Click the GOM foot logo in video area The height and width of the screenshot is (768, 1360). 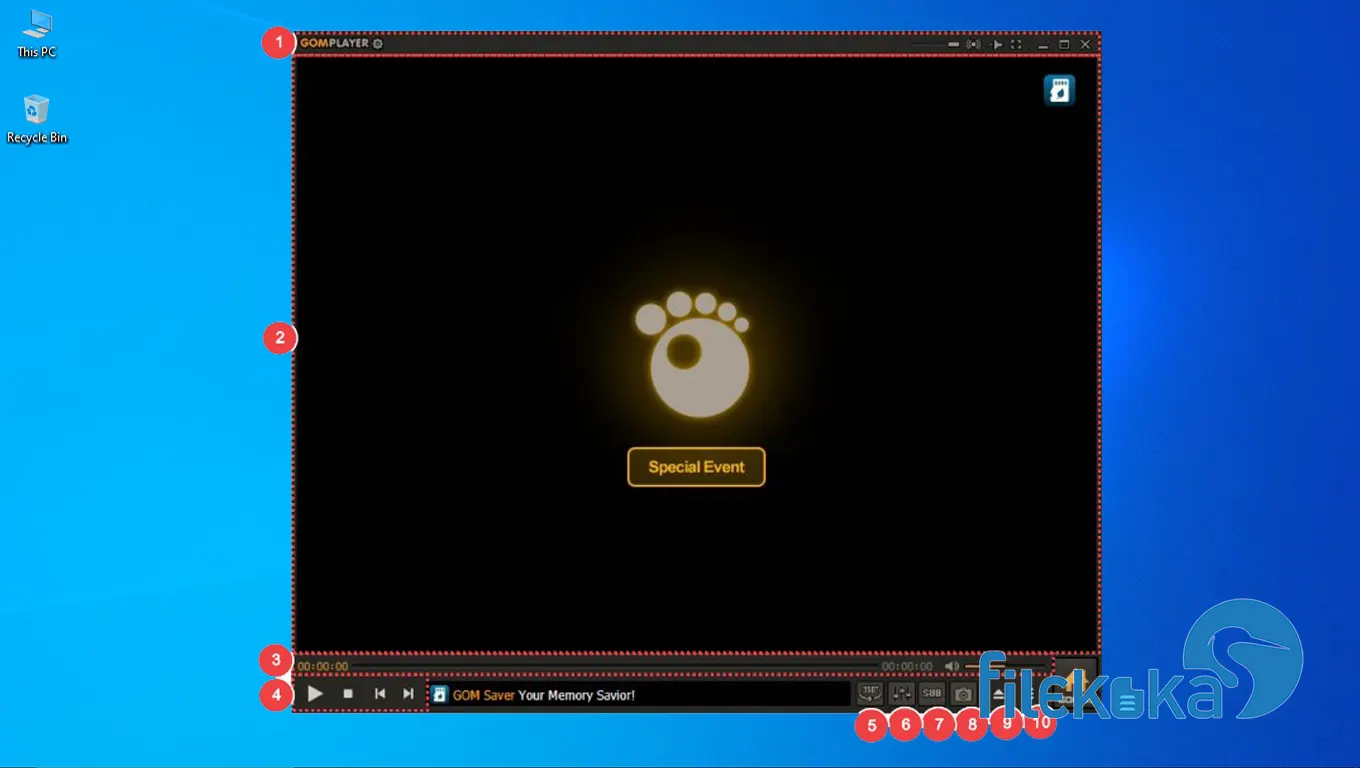(x=692, y=354)
